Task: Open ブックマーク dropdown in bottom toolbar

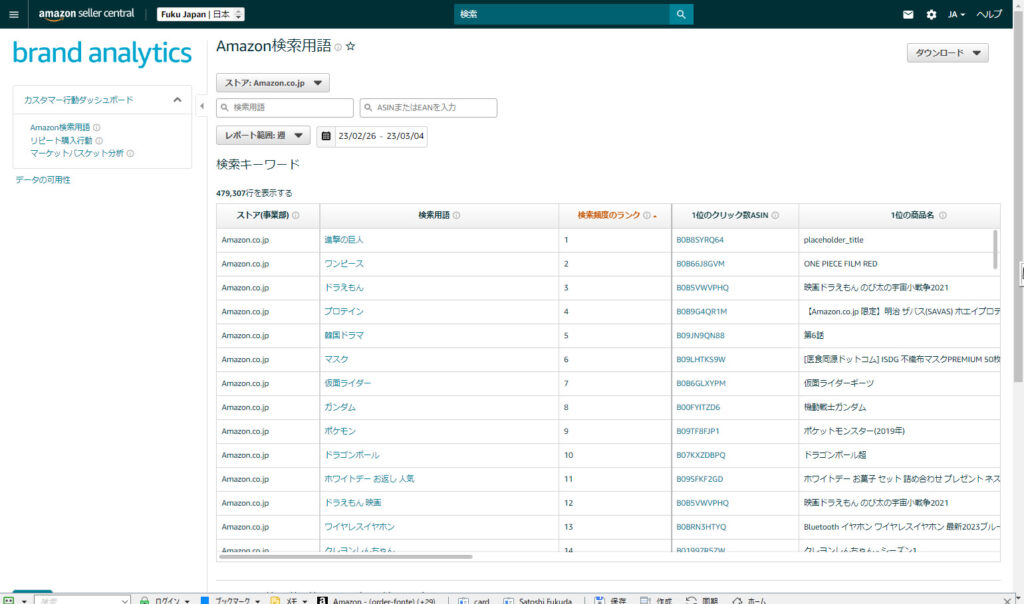Action: pos(257,601)
